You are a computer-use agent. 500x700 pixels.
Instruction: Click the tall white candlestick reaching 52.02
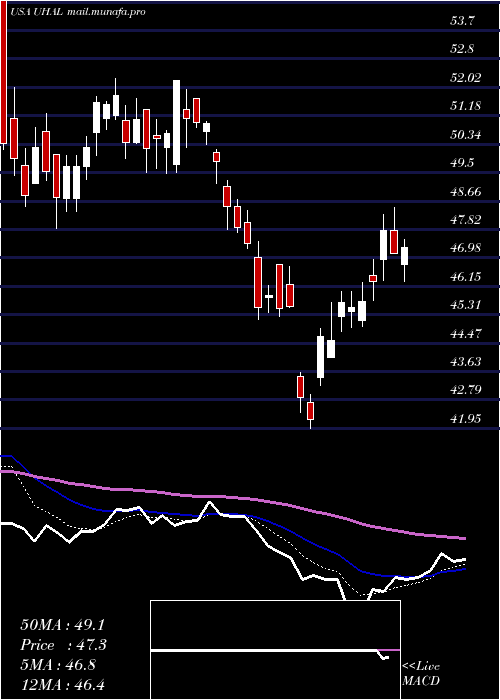coord(177,123)
